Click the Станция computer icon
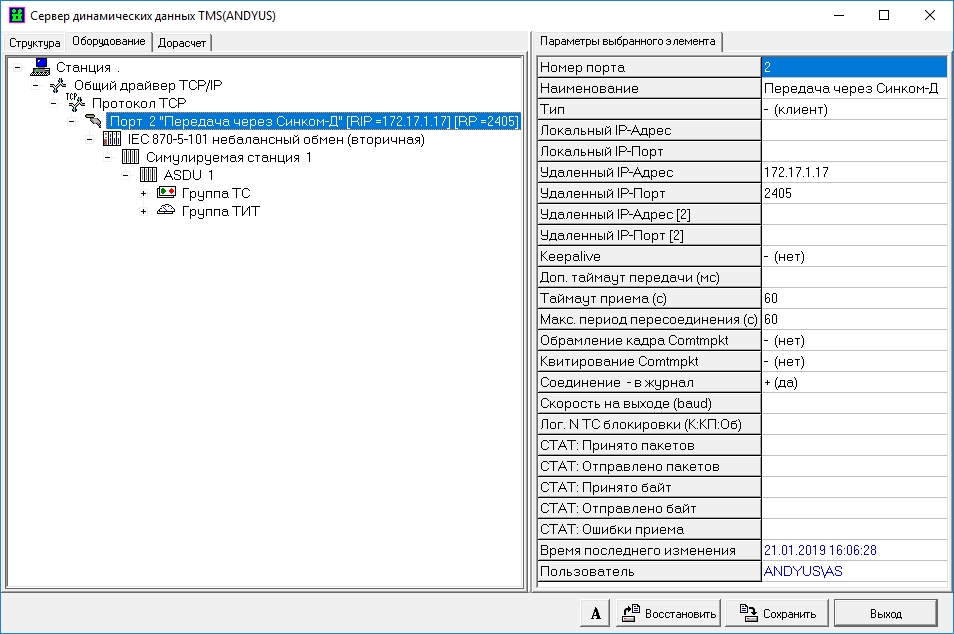954x634 pixels. pos(40,67)
